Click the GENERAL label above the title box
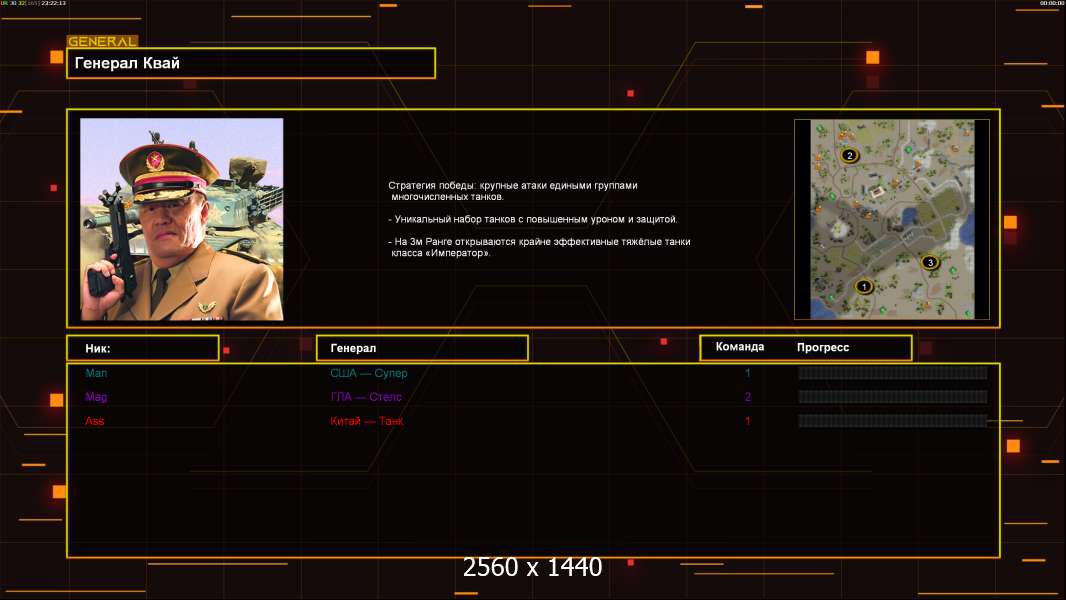1066x600 pixels. click(x=102, y=42)
